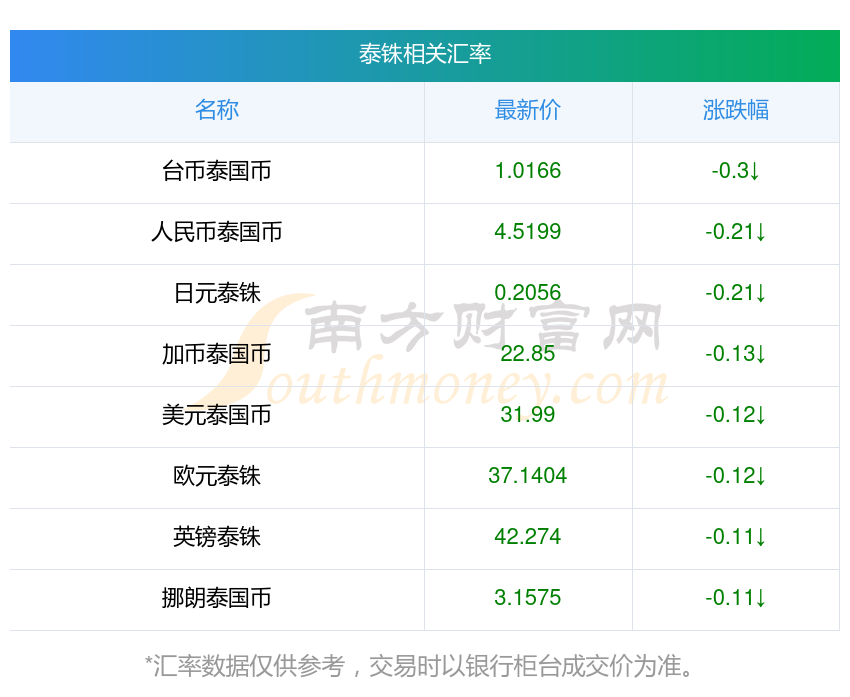
Task: Click the 42.274 price for 英镑泰铢
Action: pos(528,537)
